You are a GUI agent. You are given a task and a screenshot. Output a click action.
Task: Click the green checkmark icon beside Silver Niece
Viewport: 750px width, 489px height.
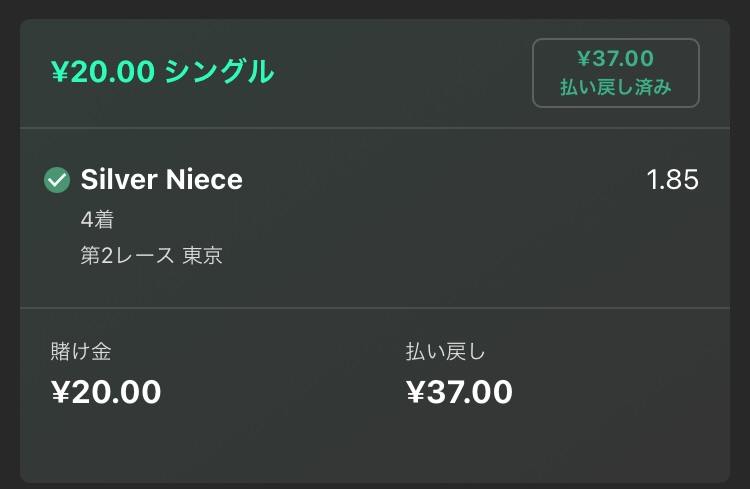(57, 180)
